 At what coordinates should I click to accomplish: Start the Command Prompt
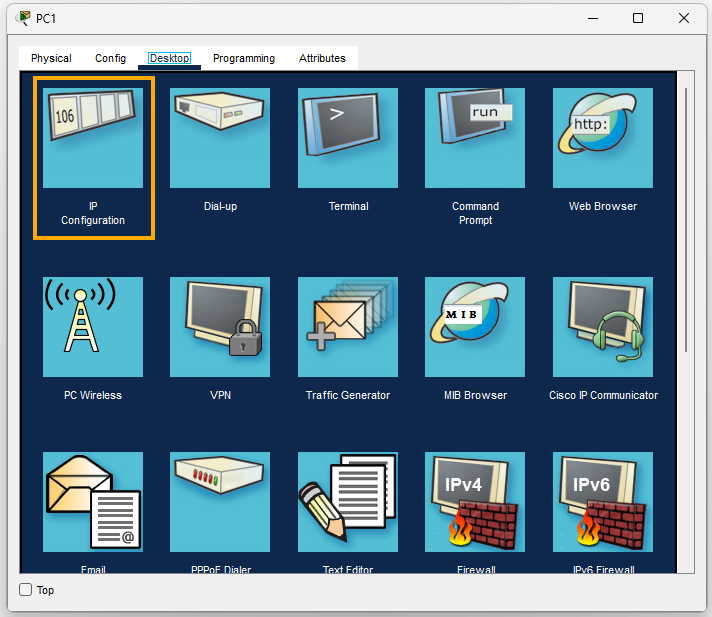click(x=475, y=138)
